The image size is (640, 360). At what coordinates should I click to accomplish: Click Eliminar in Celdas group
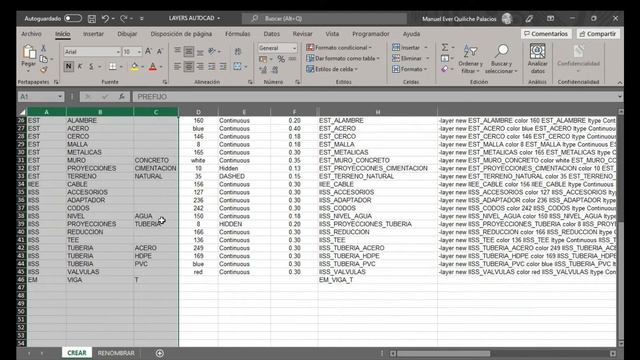tap(410, 58)
